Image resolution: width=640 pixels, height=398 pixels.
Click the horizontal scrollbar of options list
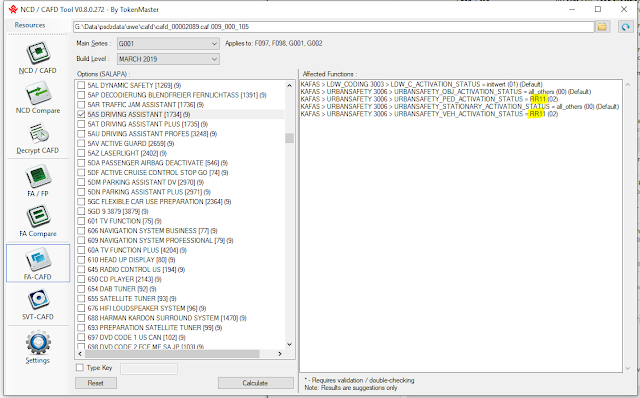click(180, 354)
